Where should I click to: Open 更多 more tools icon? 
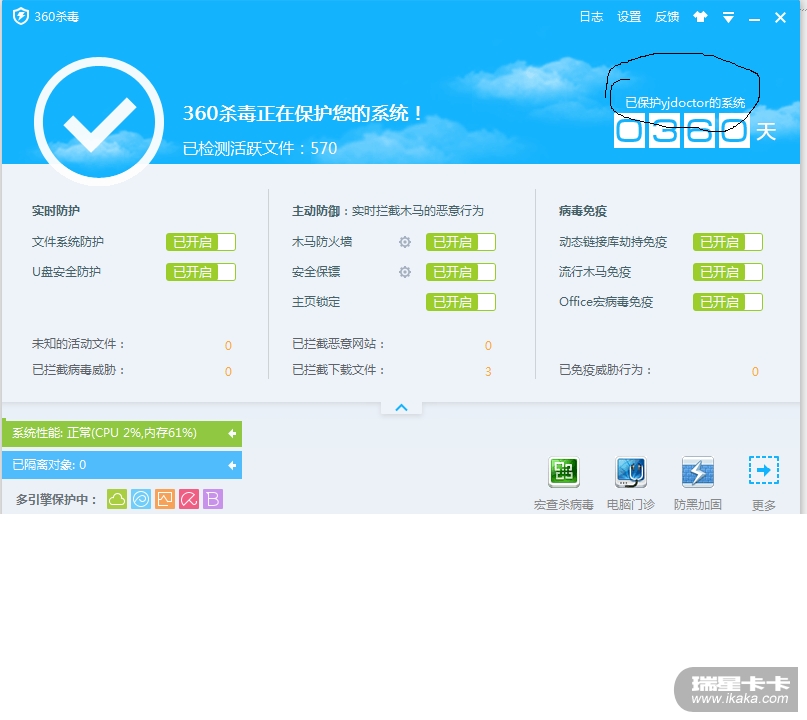pos(764,470)
